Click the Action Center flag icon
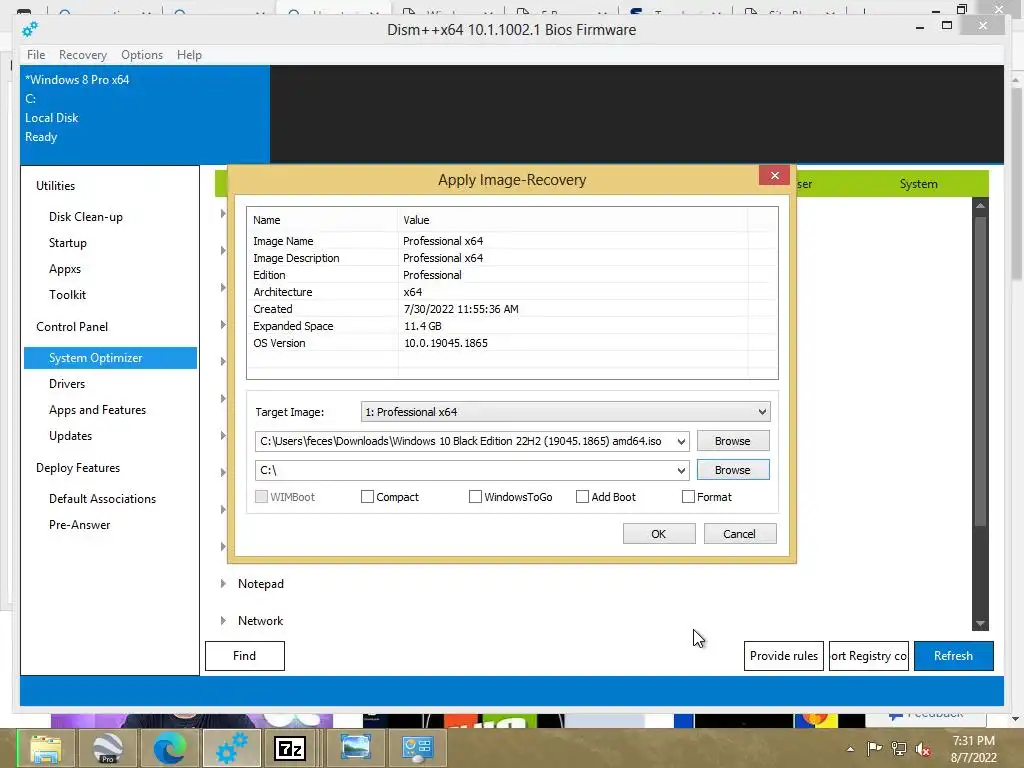This screenshot has width=1024, height=768. pos(874,748)
